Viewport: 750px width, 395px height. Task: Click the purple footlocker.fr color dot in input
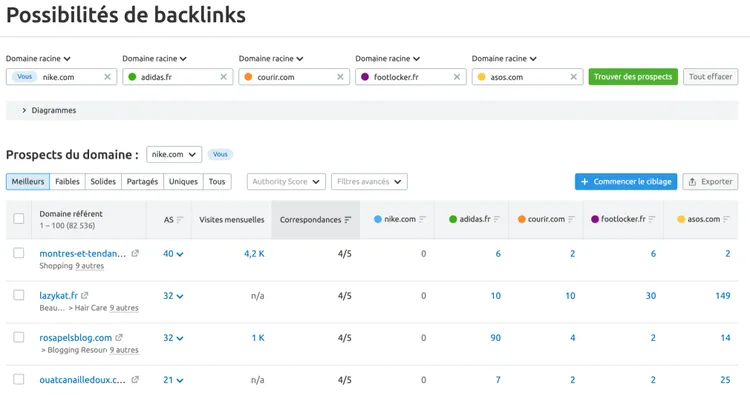[365, 77]
